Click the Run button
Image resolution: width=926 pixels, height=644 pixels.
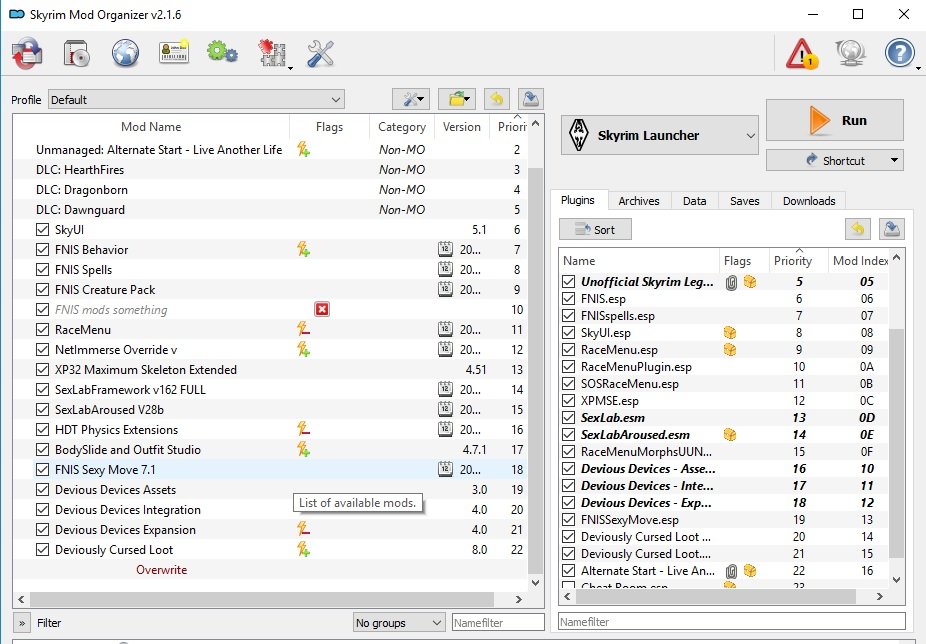click(834, 120)
